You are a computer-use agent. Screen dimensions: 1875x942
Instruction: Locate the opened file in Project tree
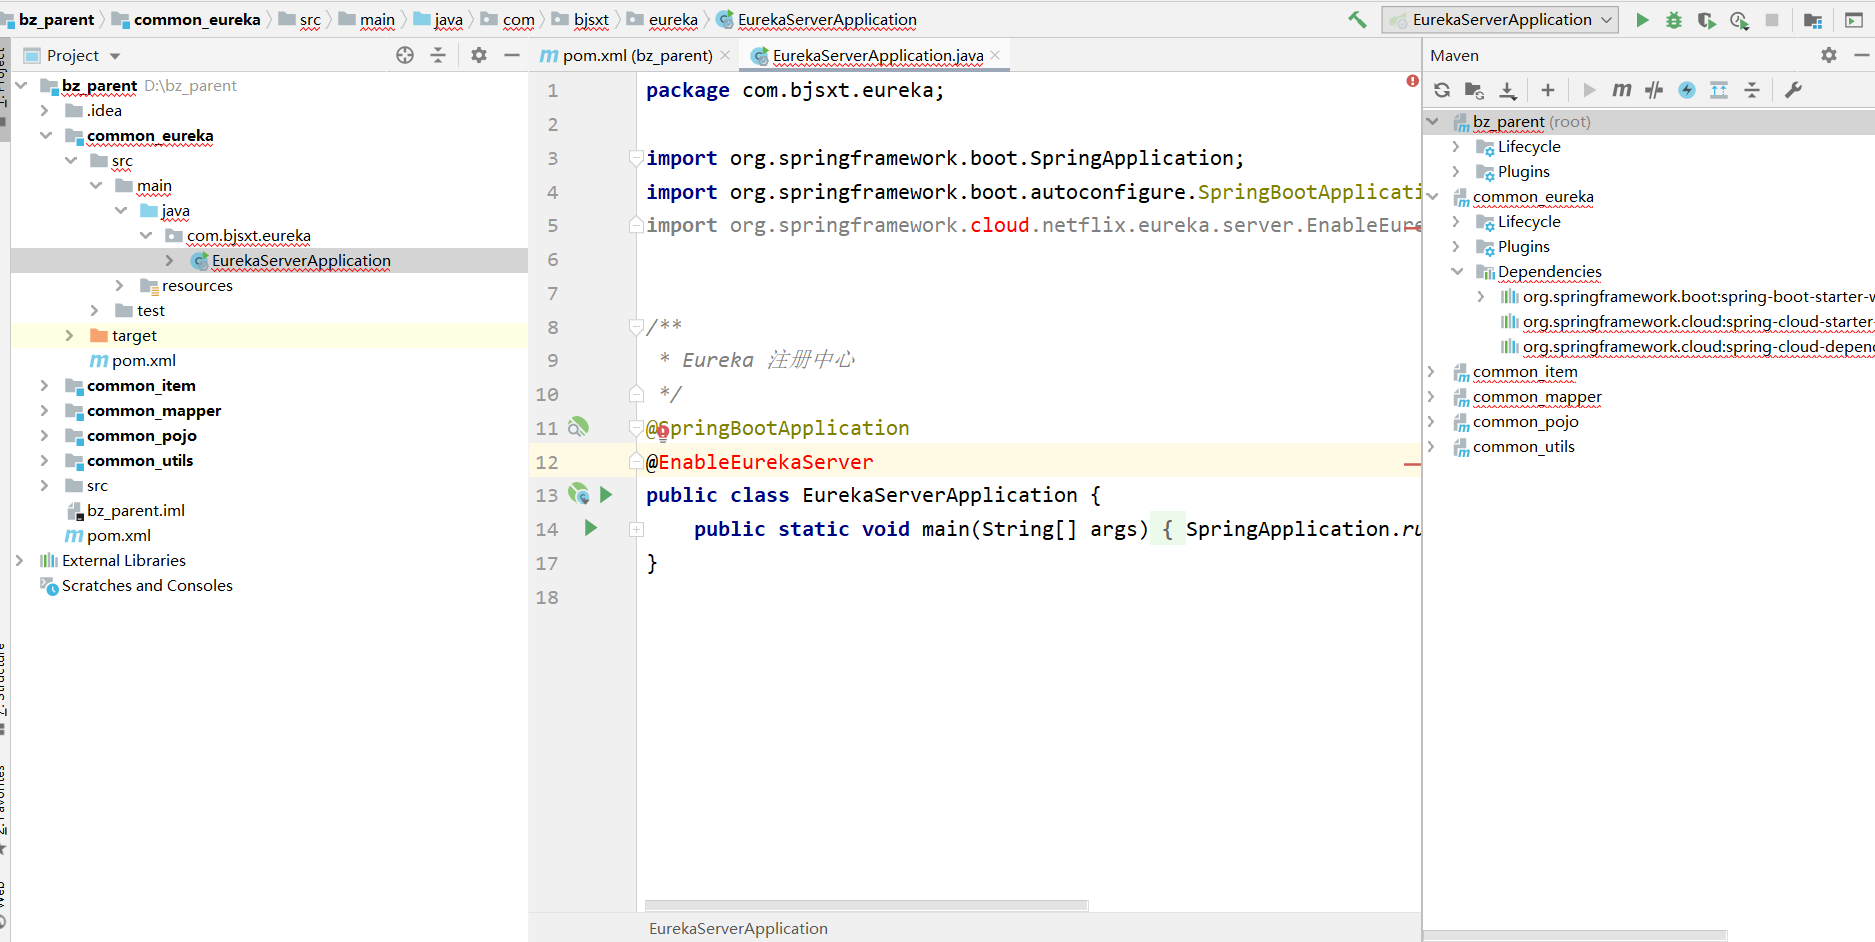click(x=405, y=55)
